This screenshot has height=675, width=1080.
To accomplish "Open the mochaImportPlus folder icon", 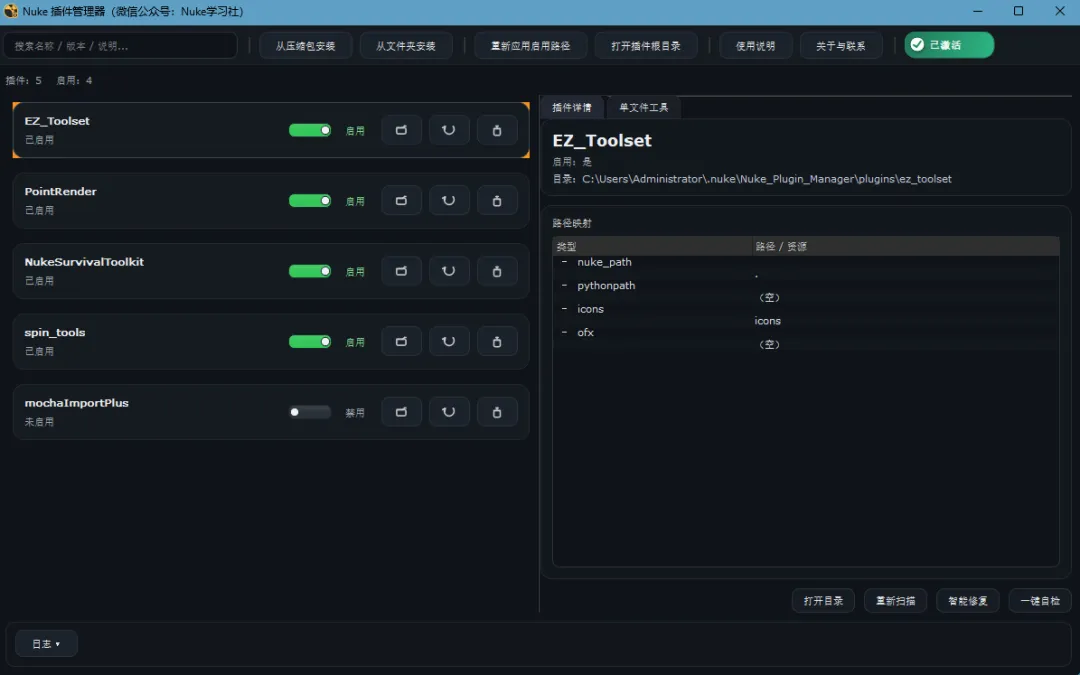I will tap(402, 412).
